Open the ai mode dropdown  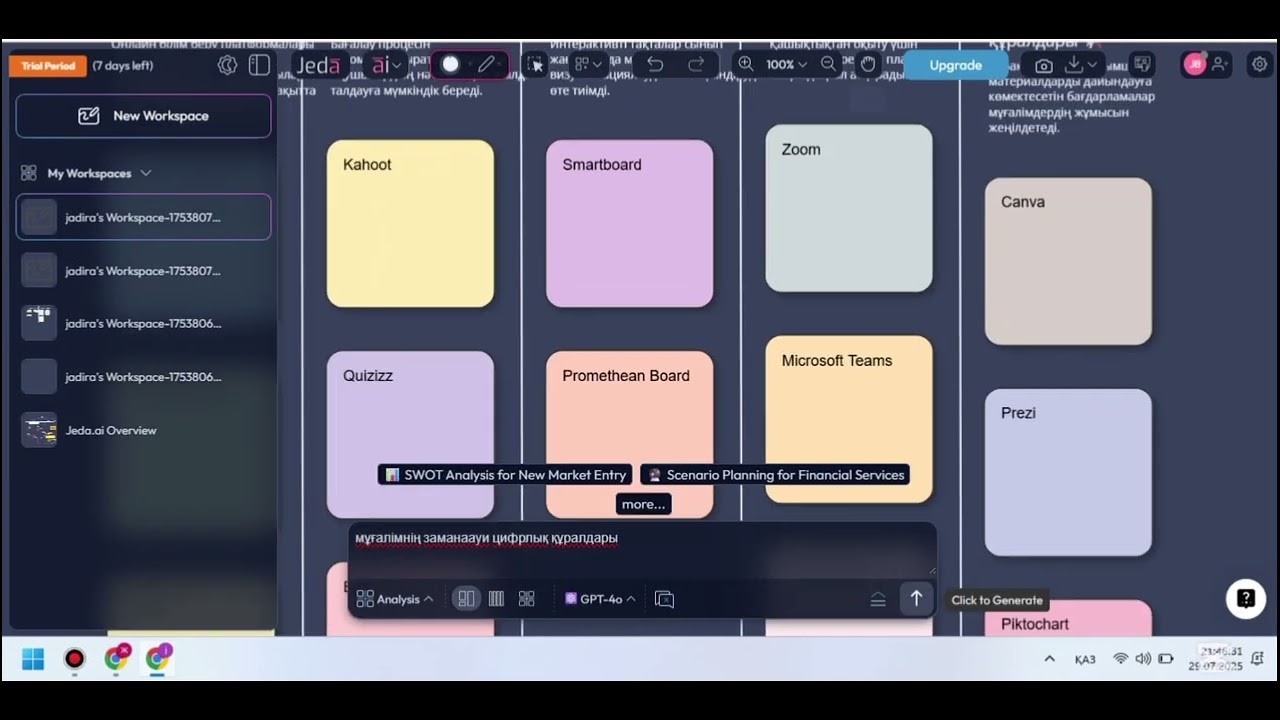(x=387, y=65)
